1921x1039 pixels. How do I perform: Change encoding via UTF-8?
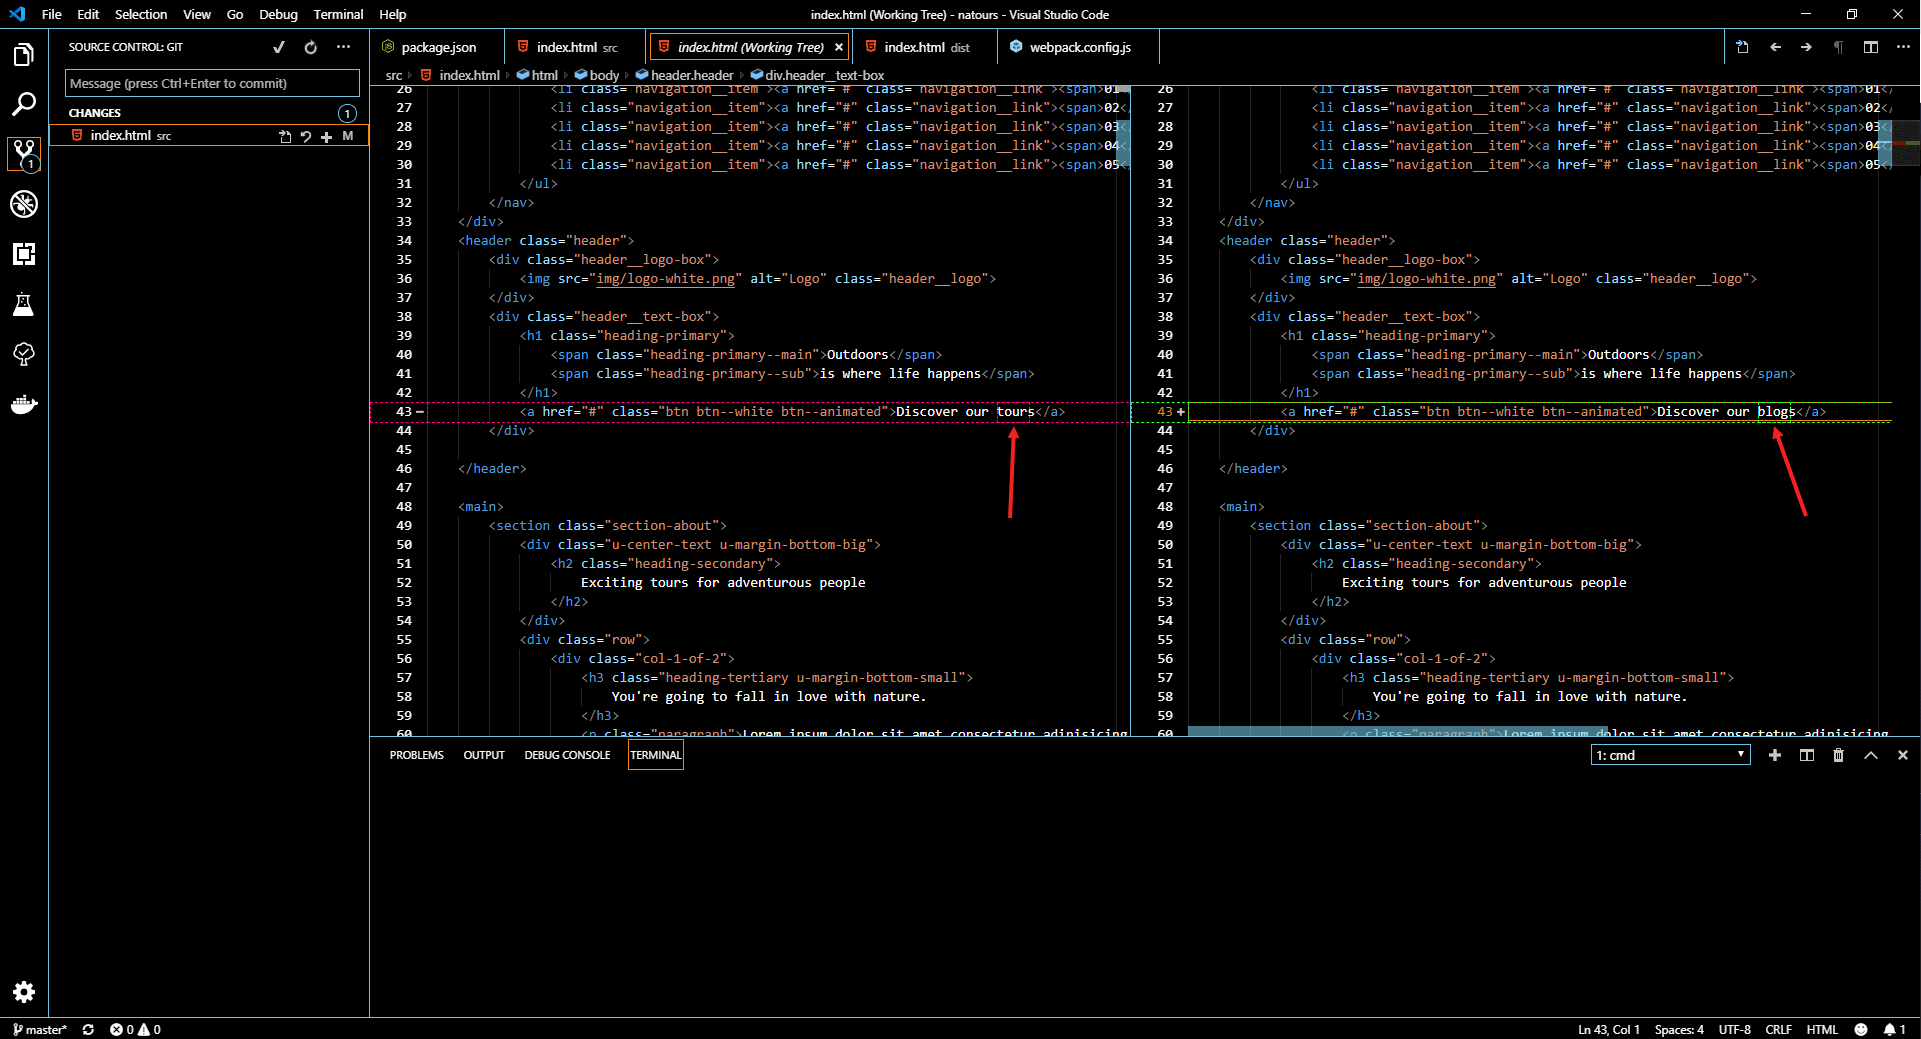coord(1734,1029)
